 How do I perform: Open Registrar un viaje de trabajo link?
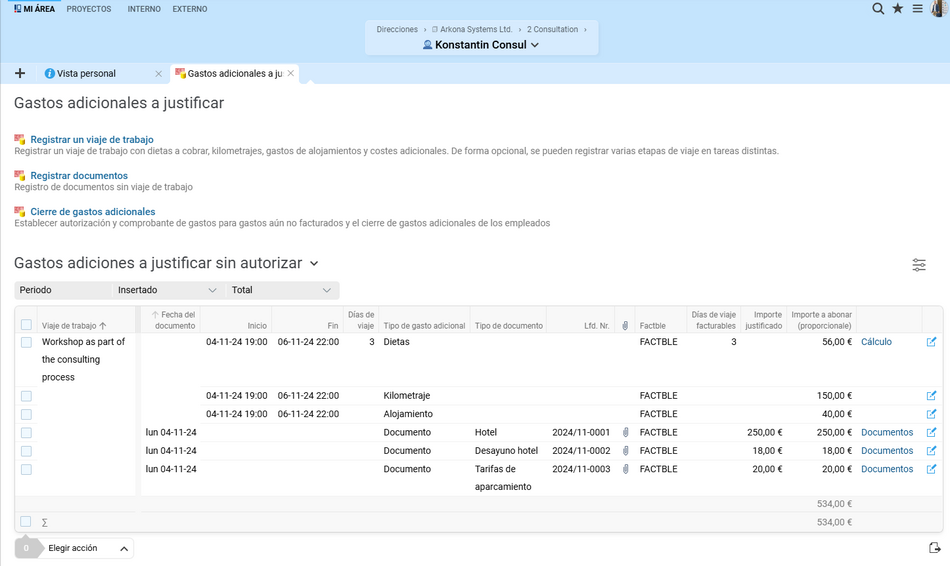[x=92, y=139]
